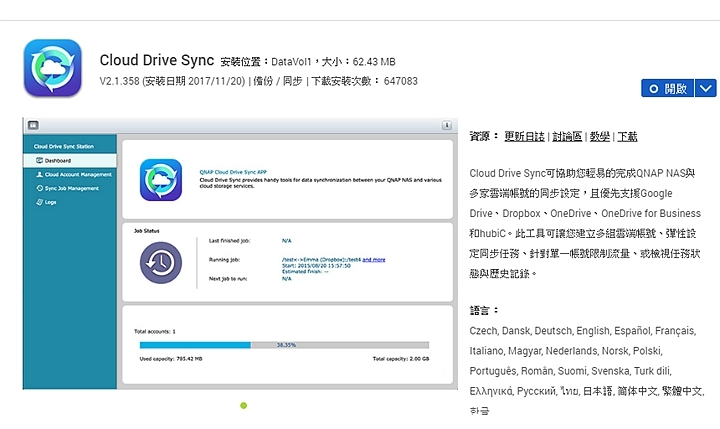This screenshot has width=720, height=429.
Task: Select Cloud Account Management in the sidebar
Action: [74, 175]
